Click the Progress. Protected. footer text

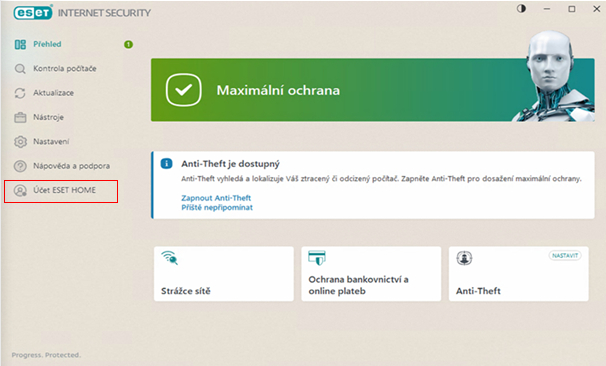click(x=46, y=355)
